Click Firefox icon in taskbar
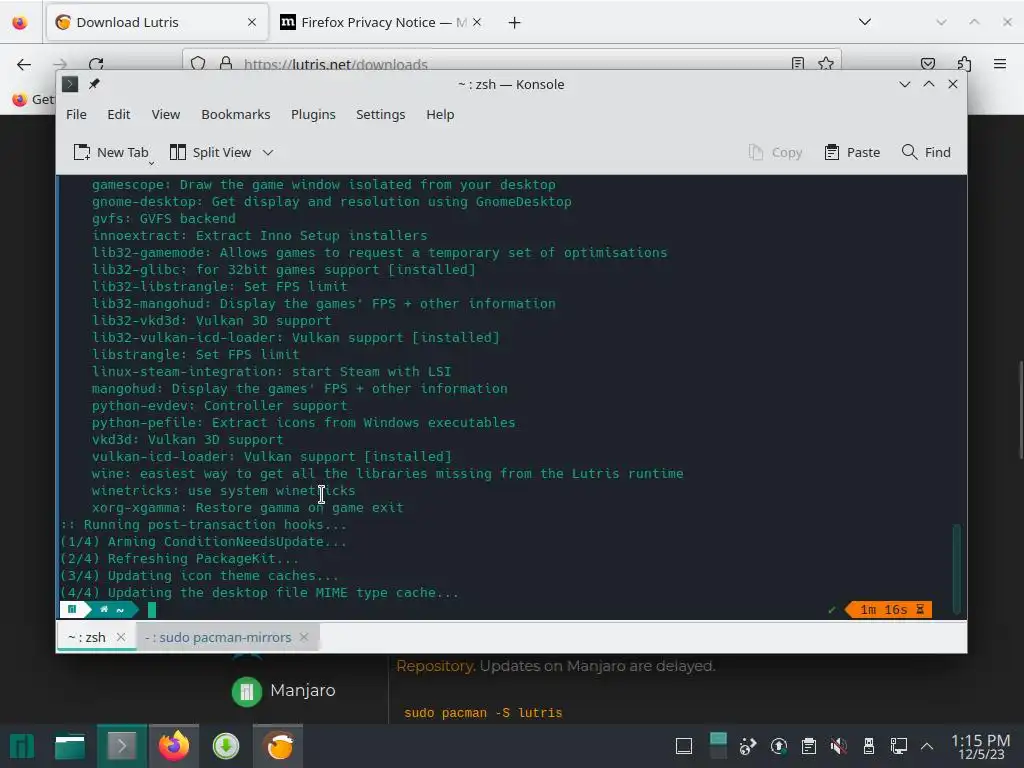This screenshot has width=1024, height=768. pyautogui.click(x=174, y=746)
